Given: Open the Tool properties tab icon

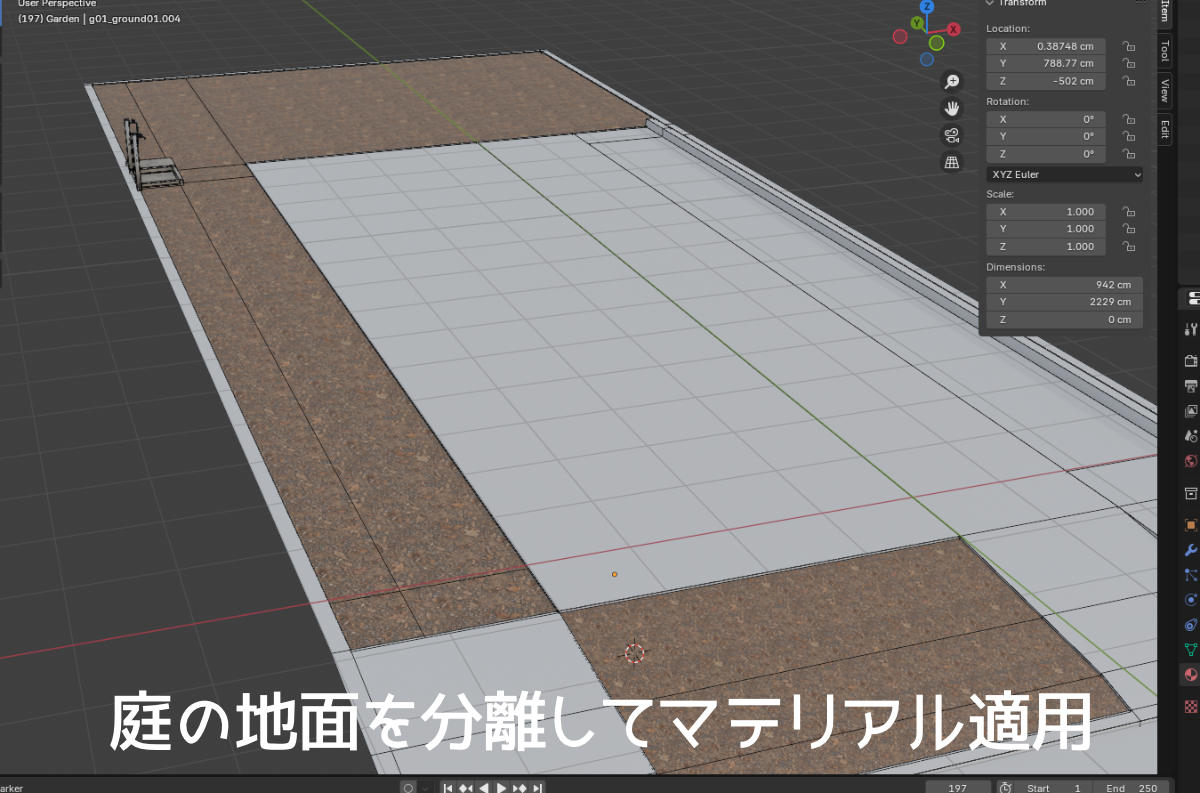Looking at the screenshot, I should click(x=1190, y=329).
